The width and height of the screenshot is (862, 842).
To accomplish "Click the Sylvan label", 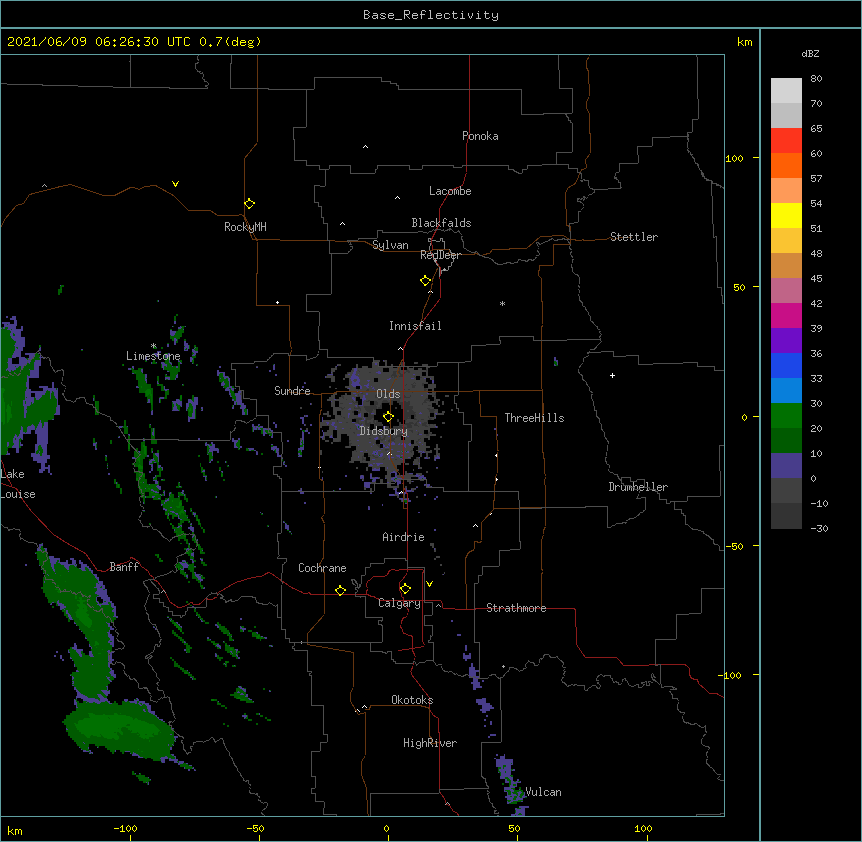I will [x=390, y=245].
